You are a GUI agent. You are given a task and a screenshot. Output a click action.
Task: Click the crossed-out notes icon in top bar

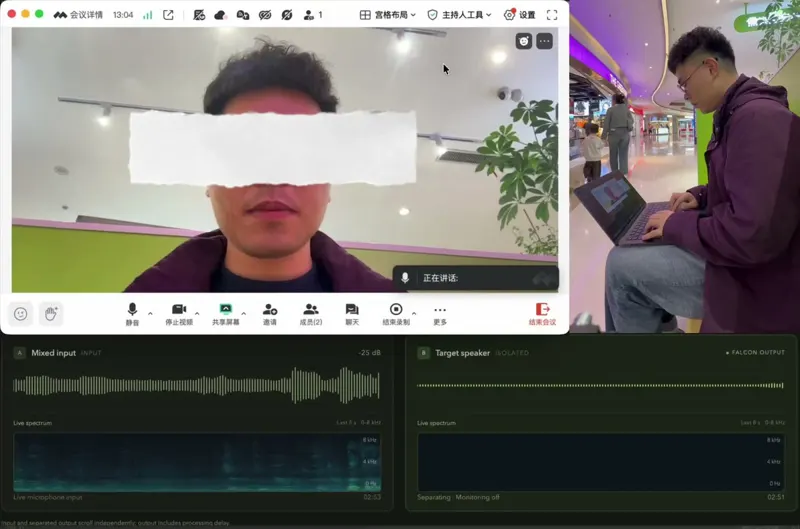point(199,15)
